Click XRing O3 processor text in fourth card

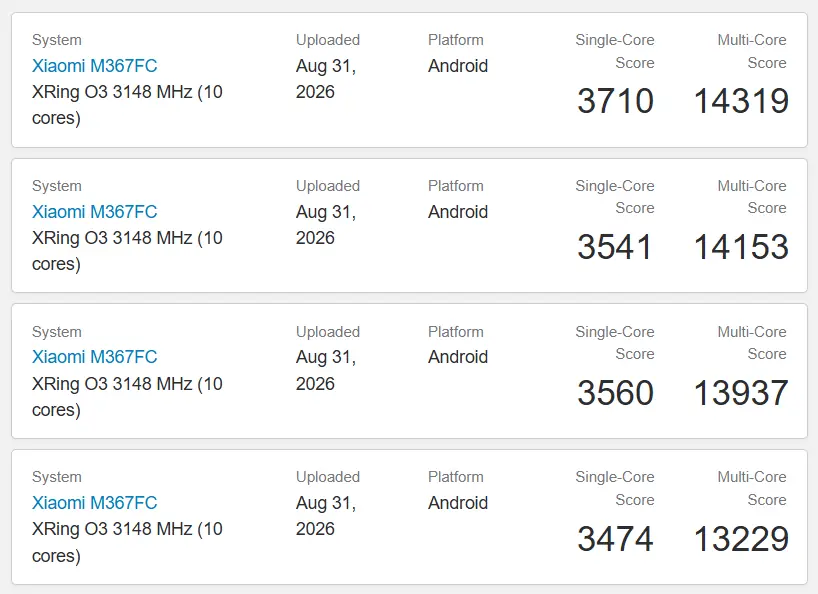(127, 542)
